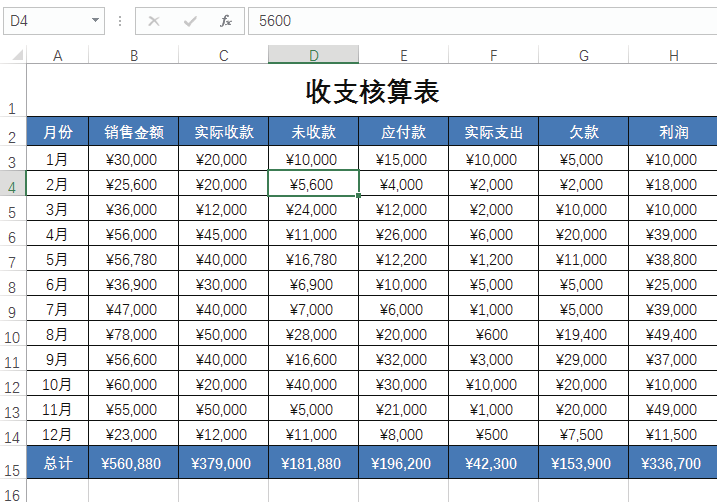The image size is (717, 502).
Task: Select column C header
Action: [x=224, y=55]
